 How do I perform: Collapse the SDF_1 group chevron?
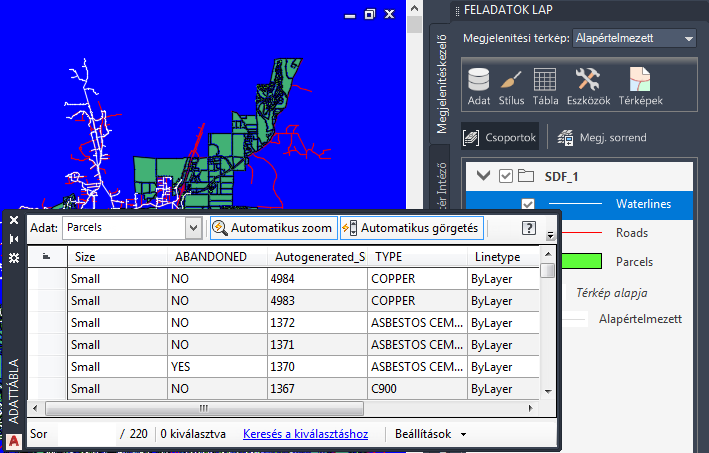(483, 175)
